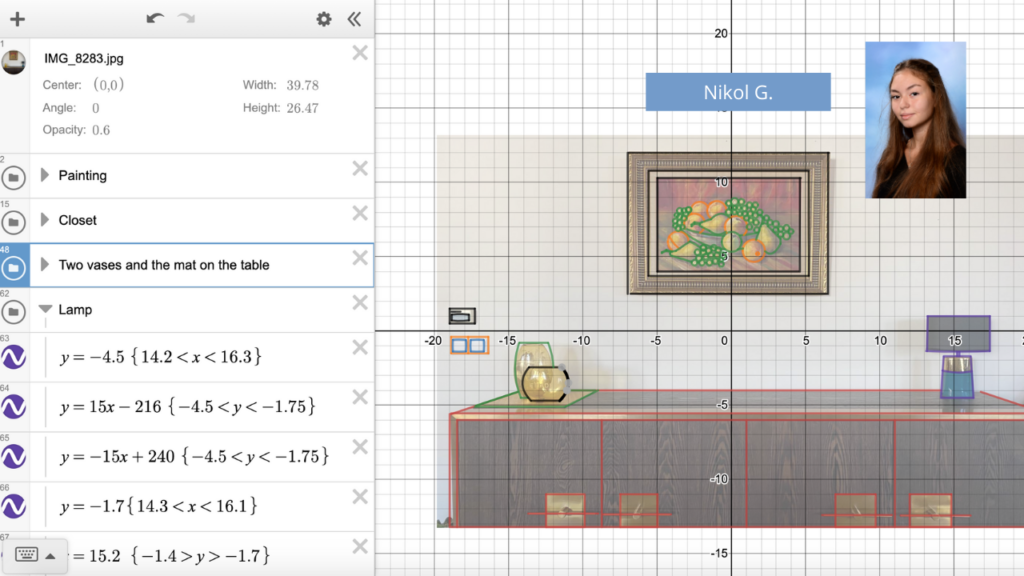
Task: Click the y=-4.5 {14.2<x<16.3} expression
Action: (161, 357)
